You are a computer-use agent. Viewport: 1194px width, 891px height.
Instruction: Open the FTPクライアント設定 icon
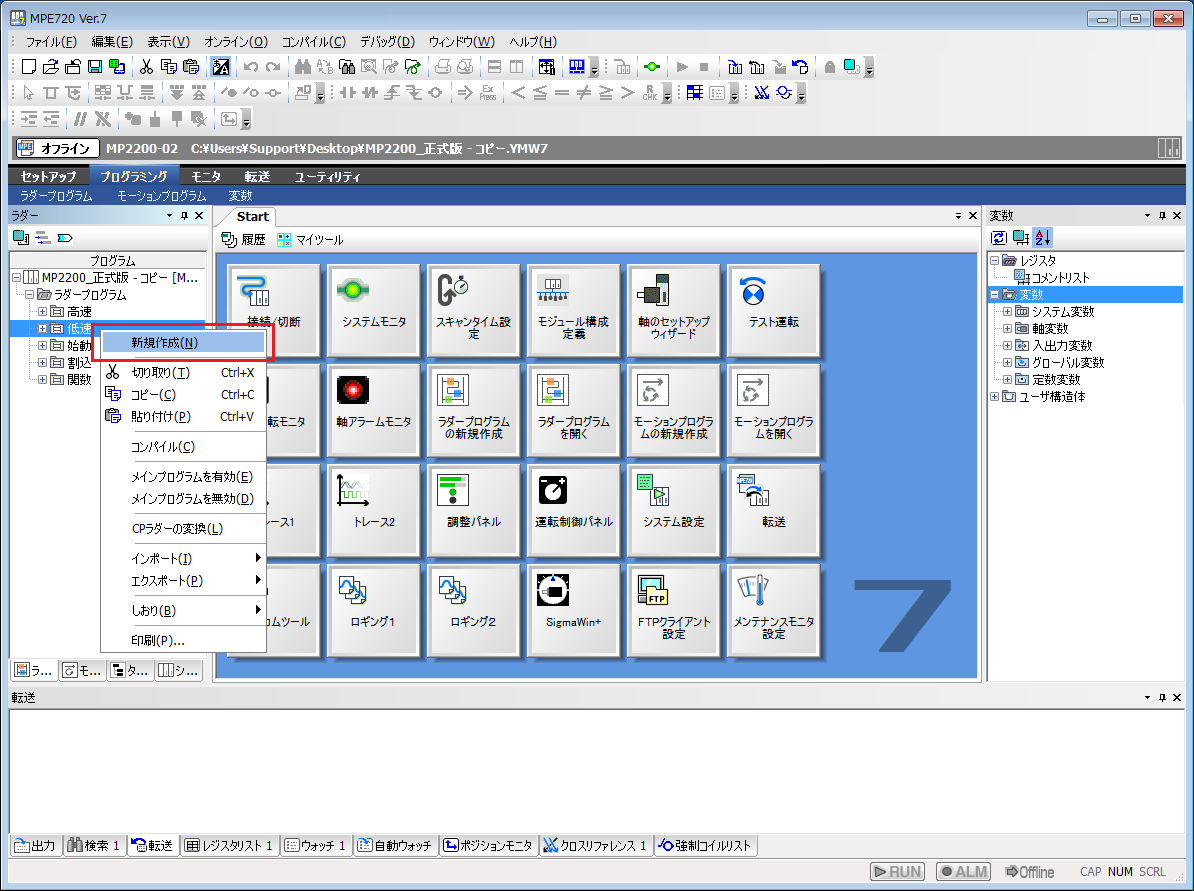673,609
